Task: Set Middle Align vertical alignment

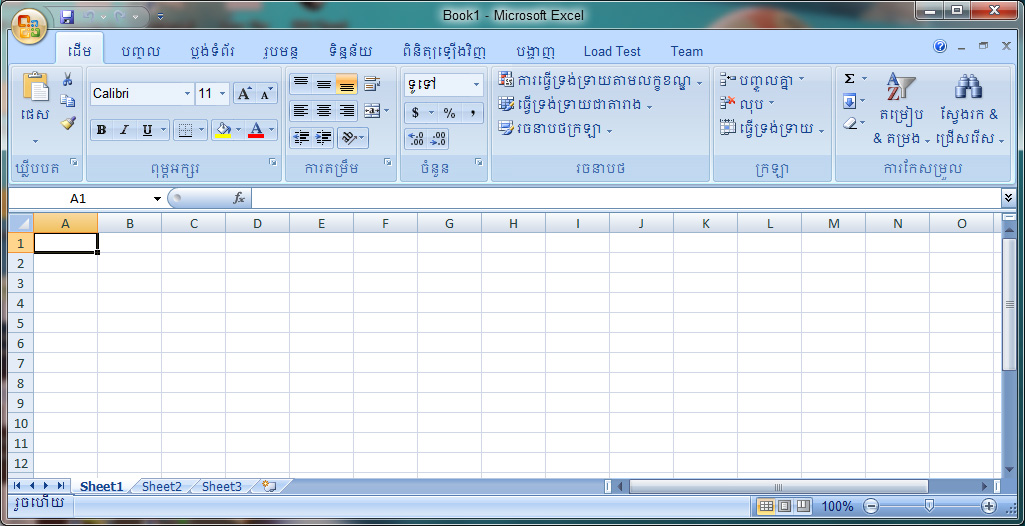Action: point(324,84)
